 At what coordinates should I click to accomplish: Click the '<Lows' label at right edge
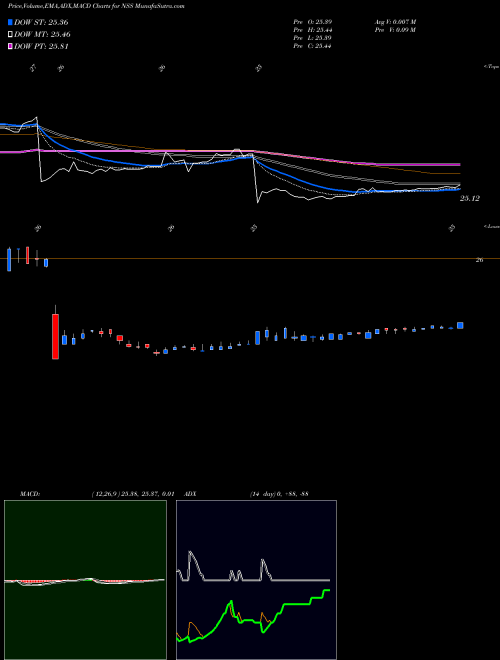tap(492, 226)
